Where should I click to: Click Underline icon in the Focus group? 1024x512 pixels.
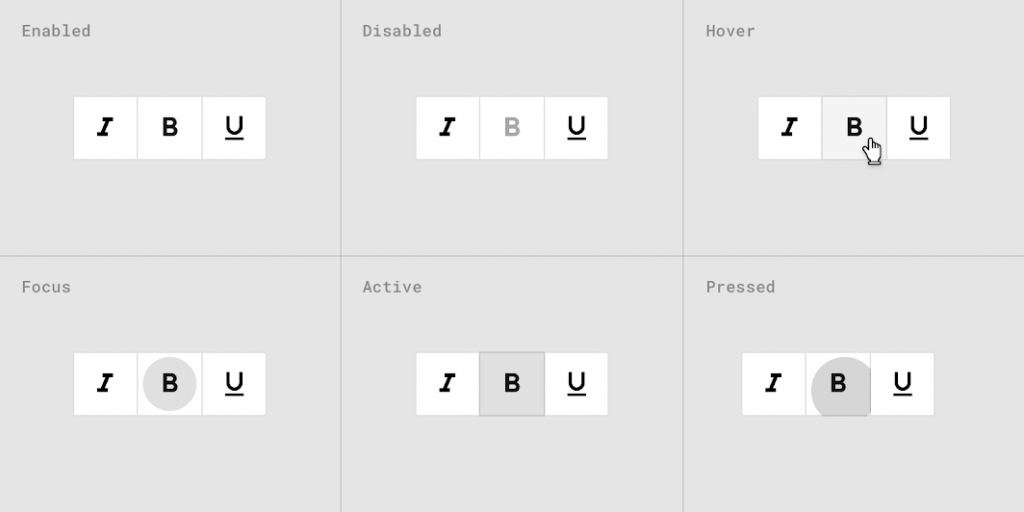[234, 383]
